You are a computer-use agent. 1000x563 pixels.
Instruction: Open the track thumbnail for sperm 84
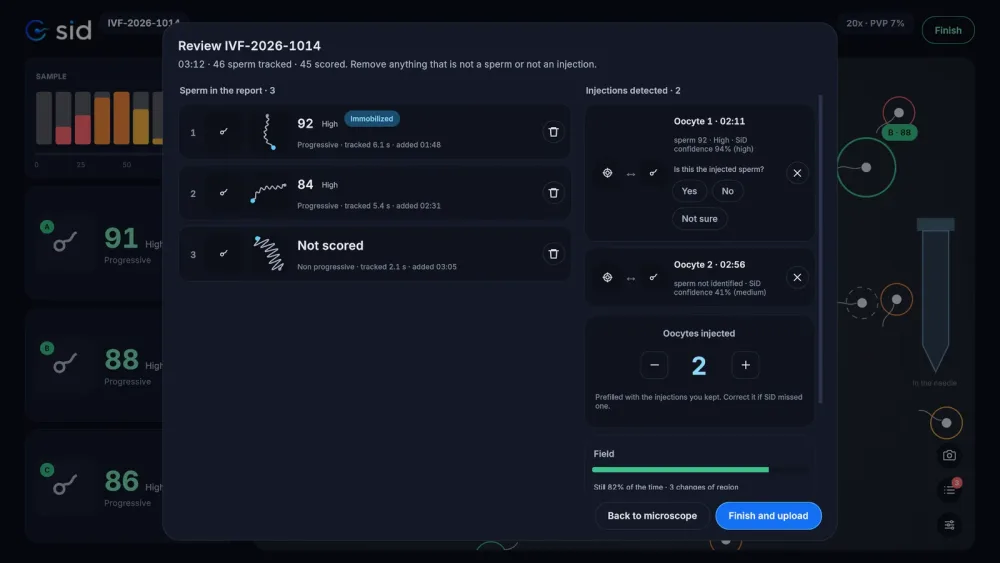pyautogui.click(x=268, y=193)
